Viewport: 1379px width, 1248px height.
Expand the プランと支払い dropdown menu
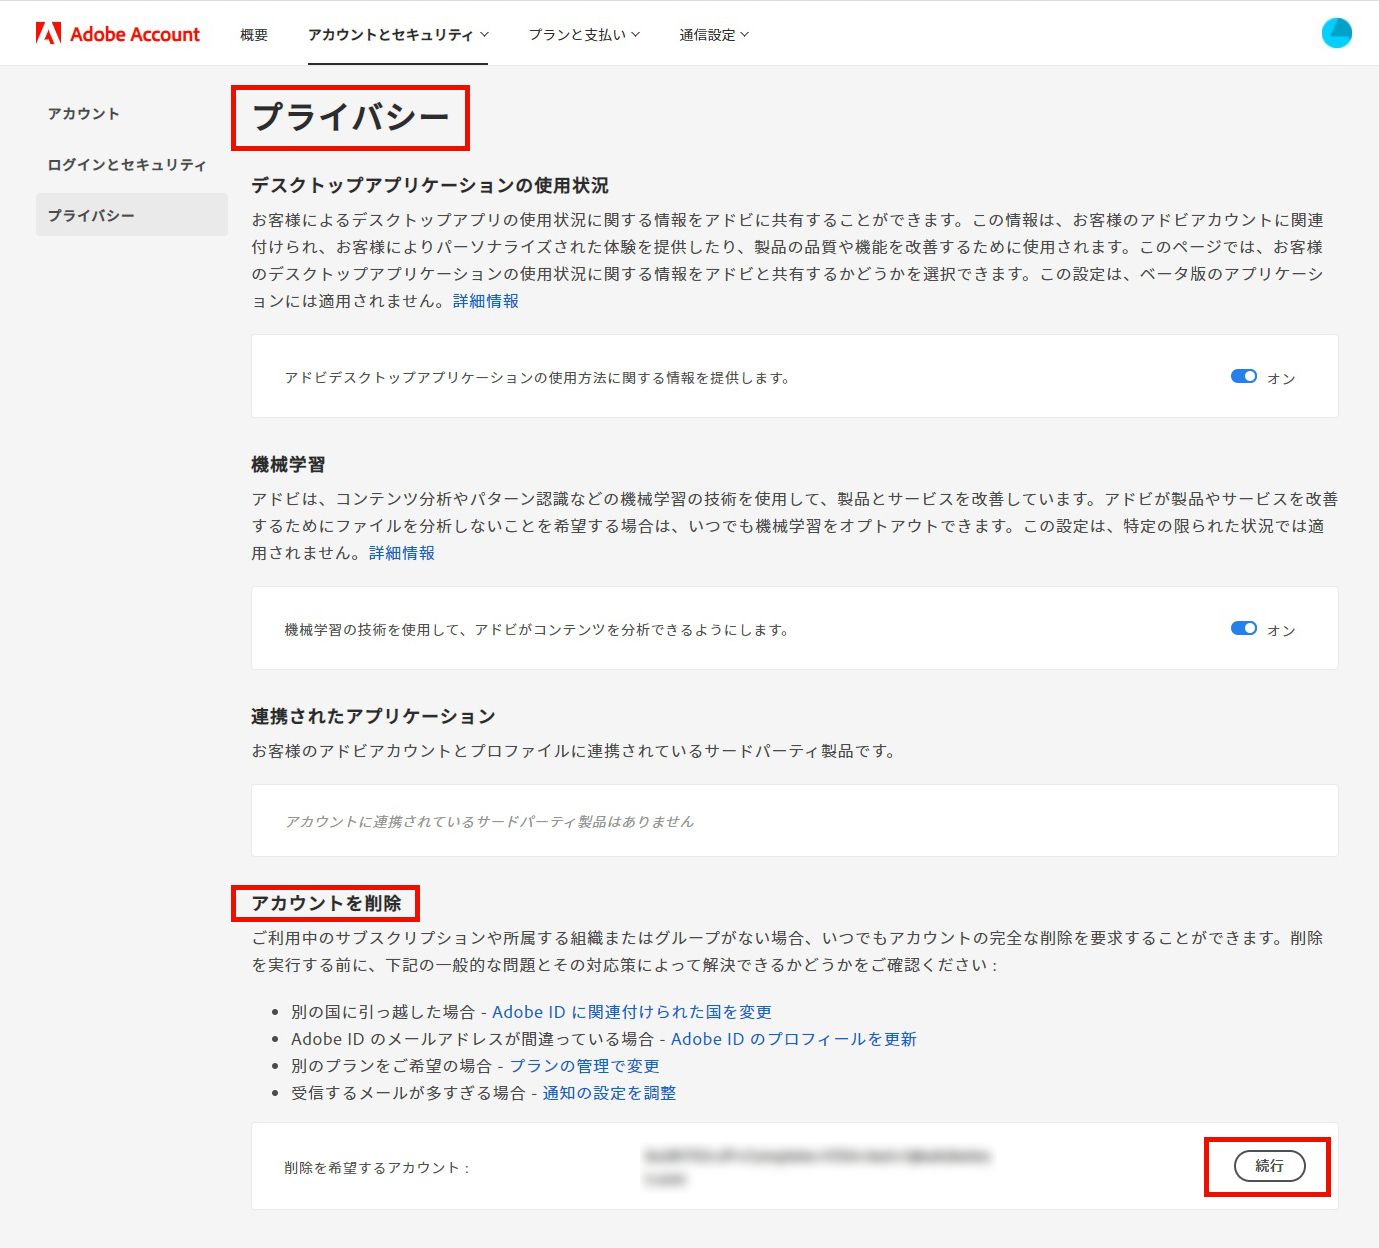[584, 35]
